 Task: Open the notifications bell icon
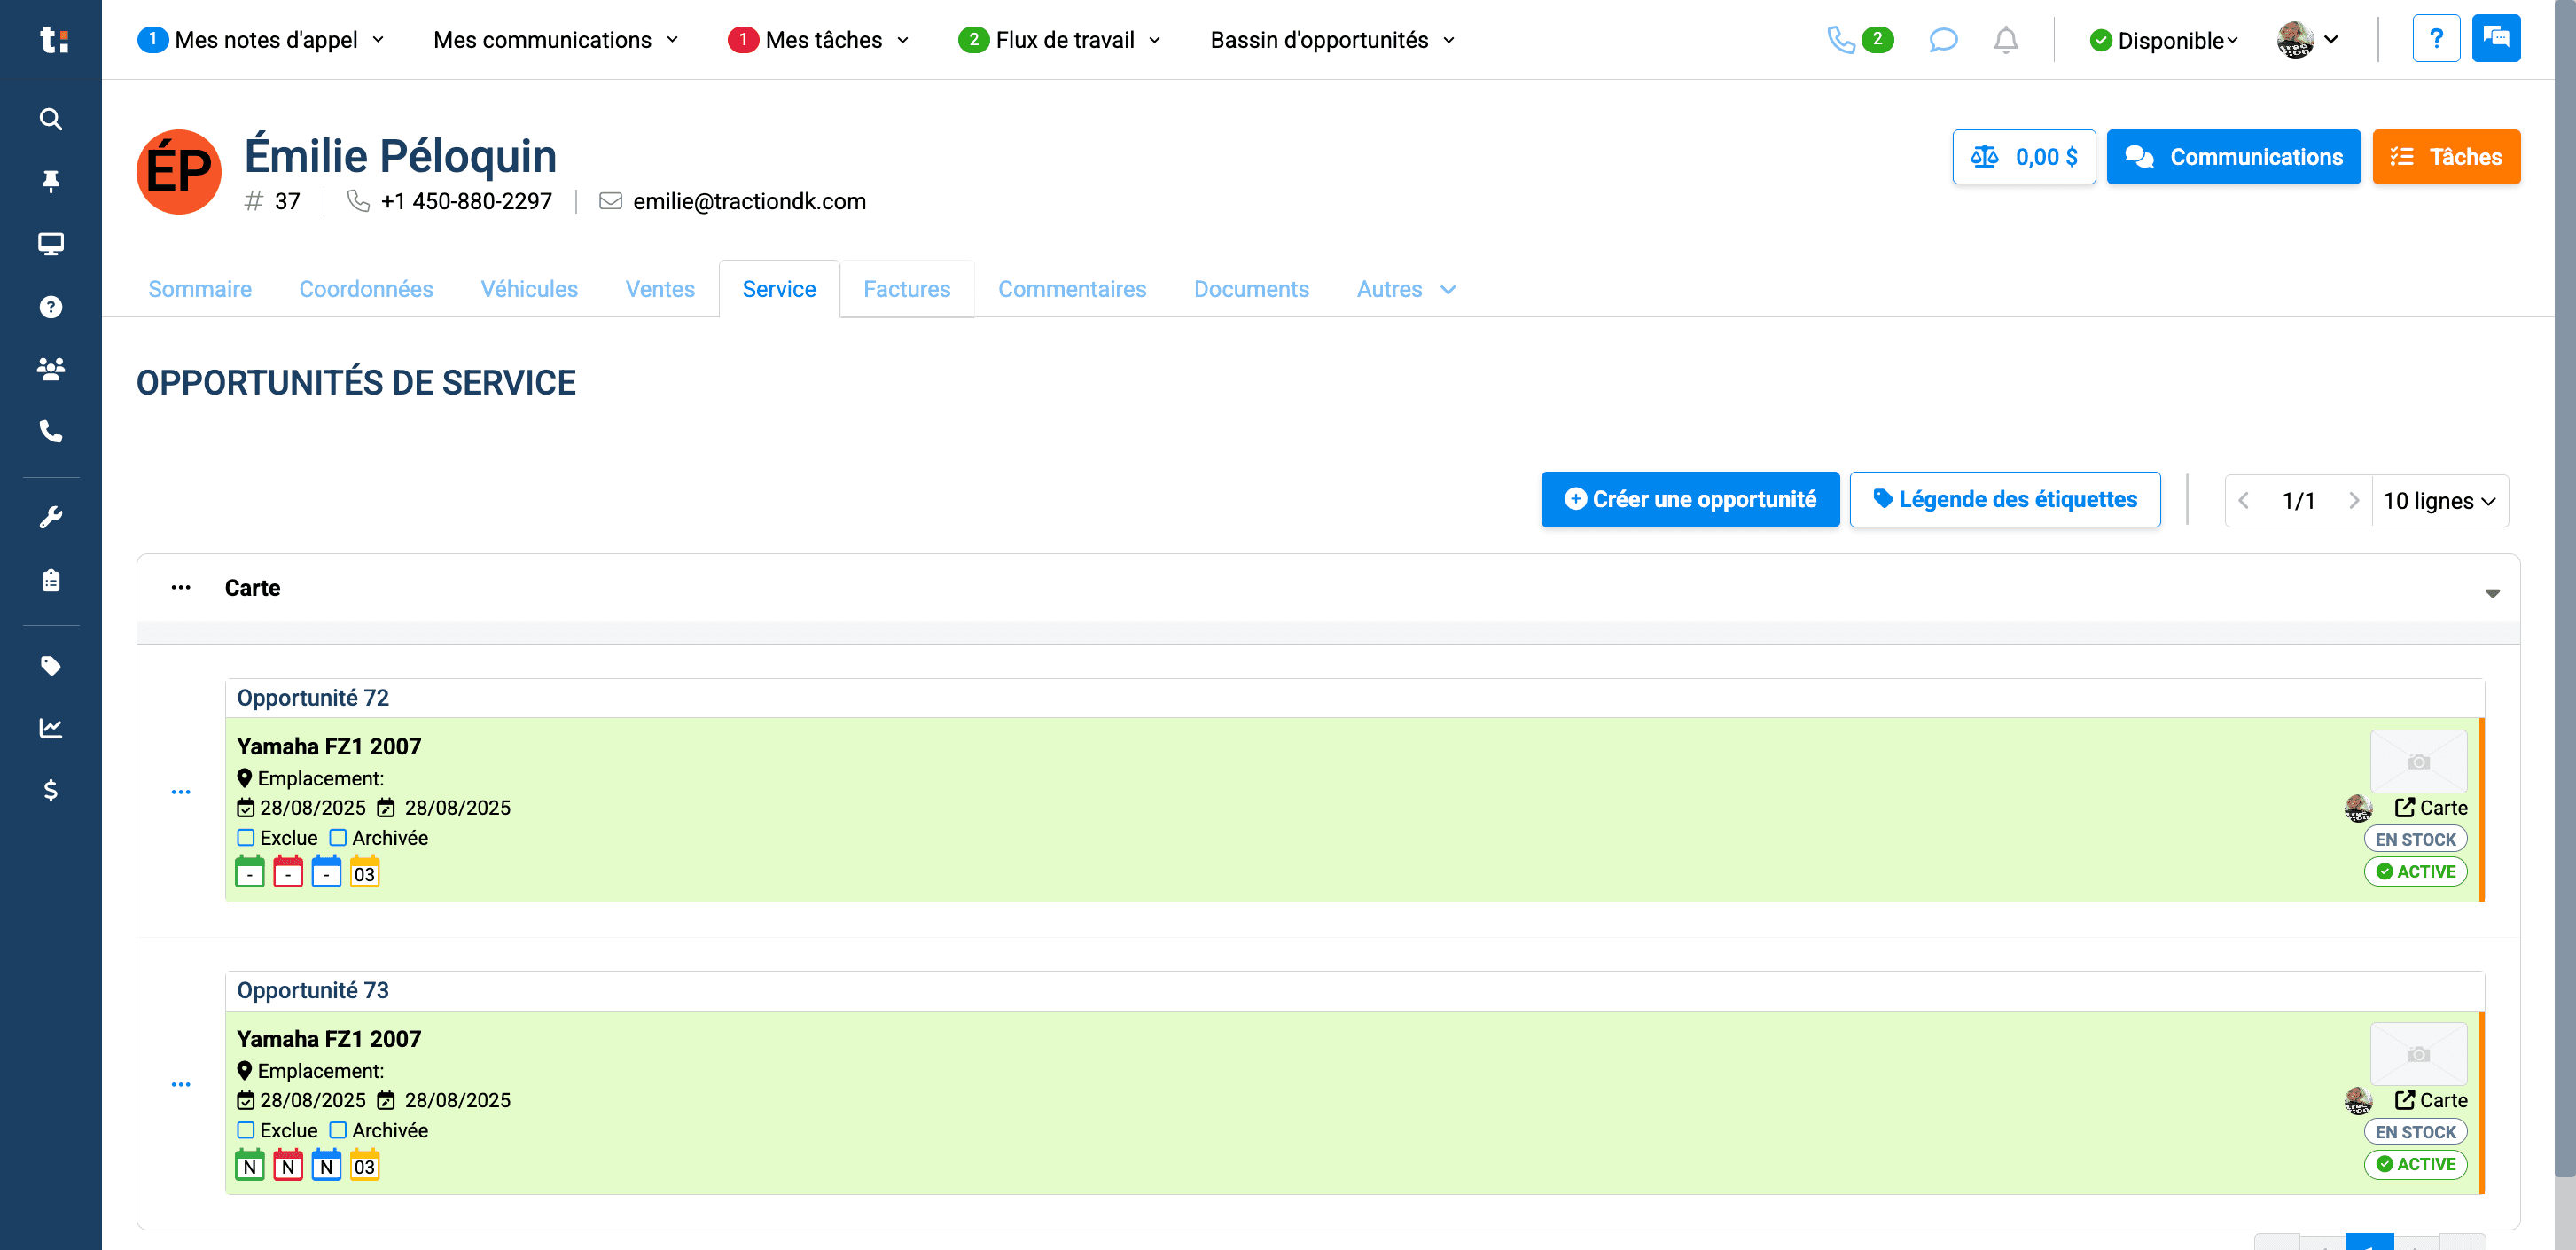(2005, 40)
